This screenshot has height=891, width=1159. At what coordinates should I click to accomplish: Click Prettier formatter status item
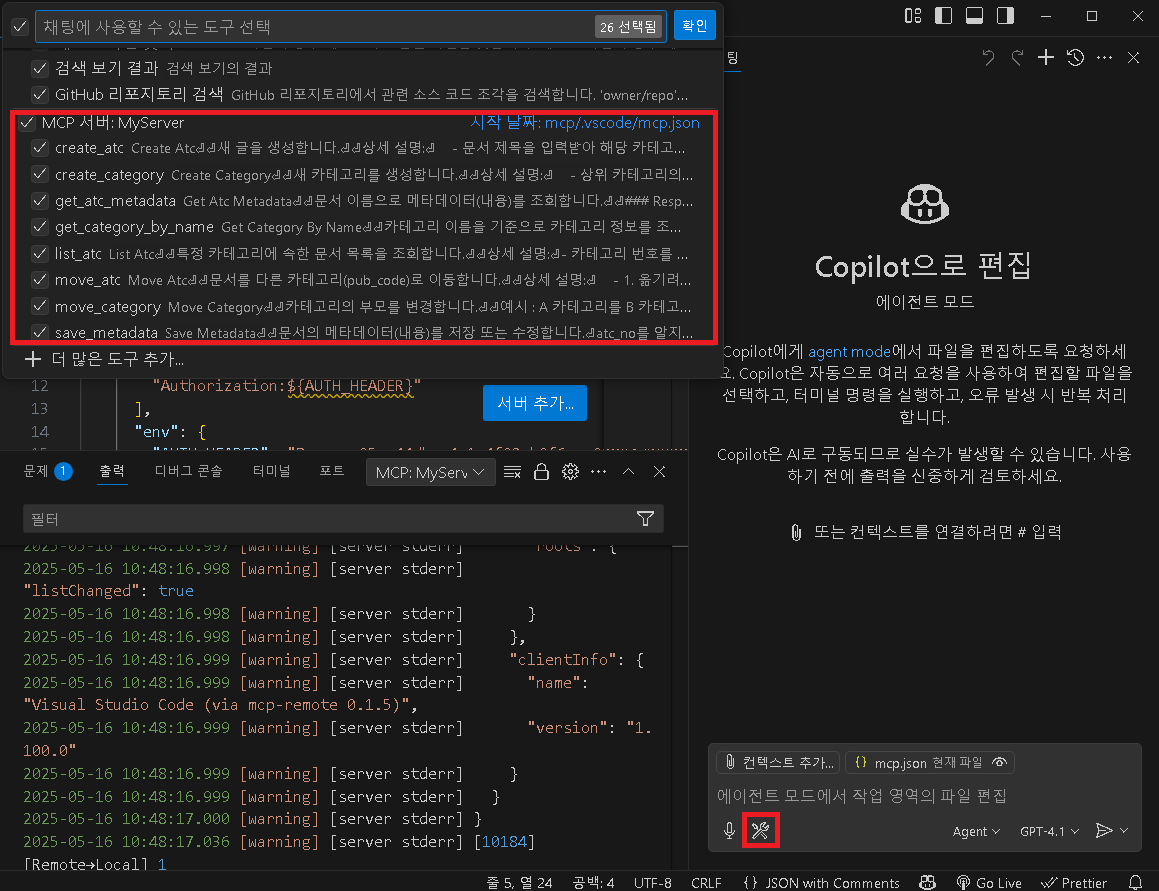pos(1073,882)
